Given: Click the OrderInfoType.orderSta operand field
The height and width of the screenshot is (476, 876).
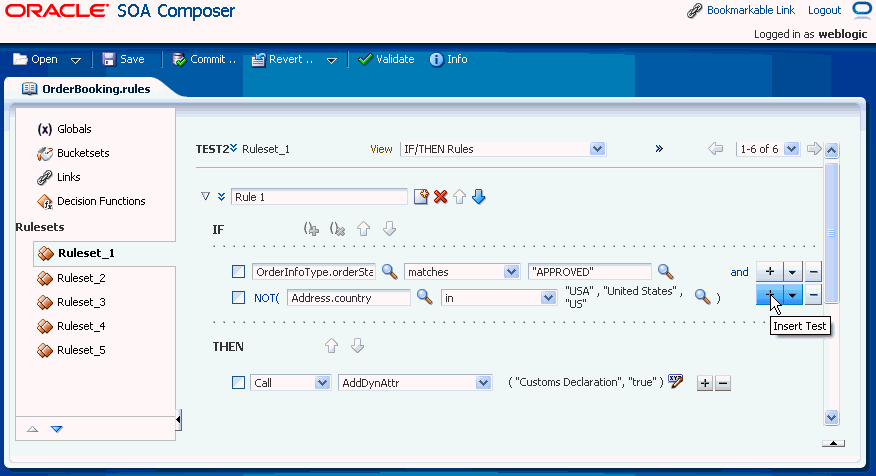Looking at the screenshot, I should coord(313,272).
